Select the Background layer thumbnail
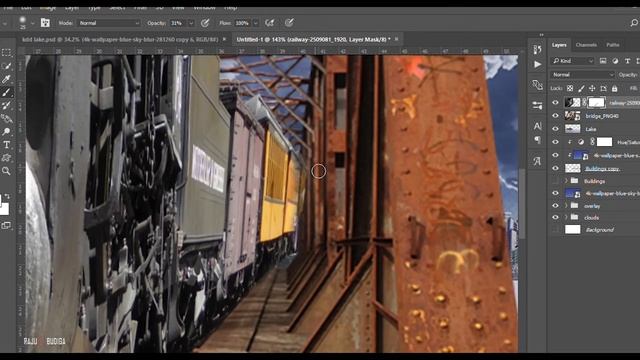 pyautogui.click(x=573, y=229)
